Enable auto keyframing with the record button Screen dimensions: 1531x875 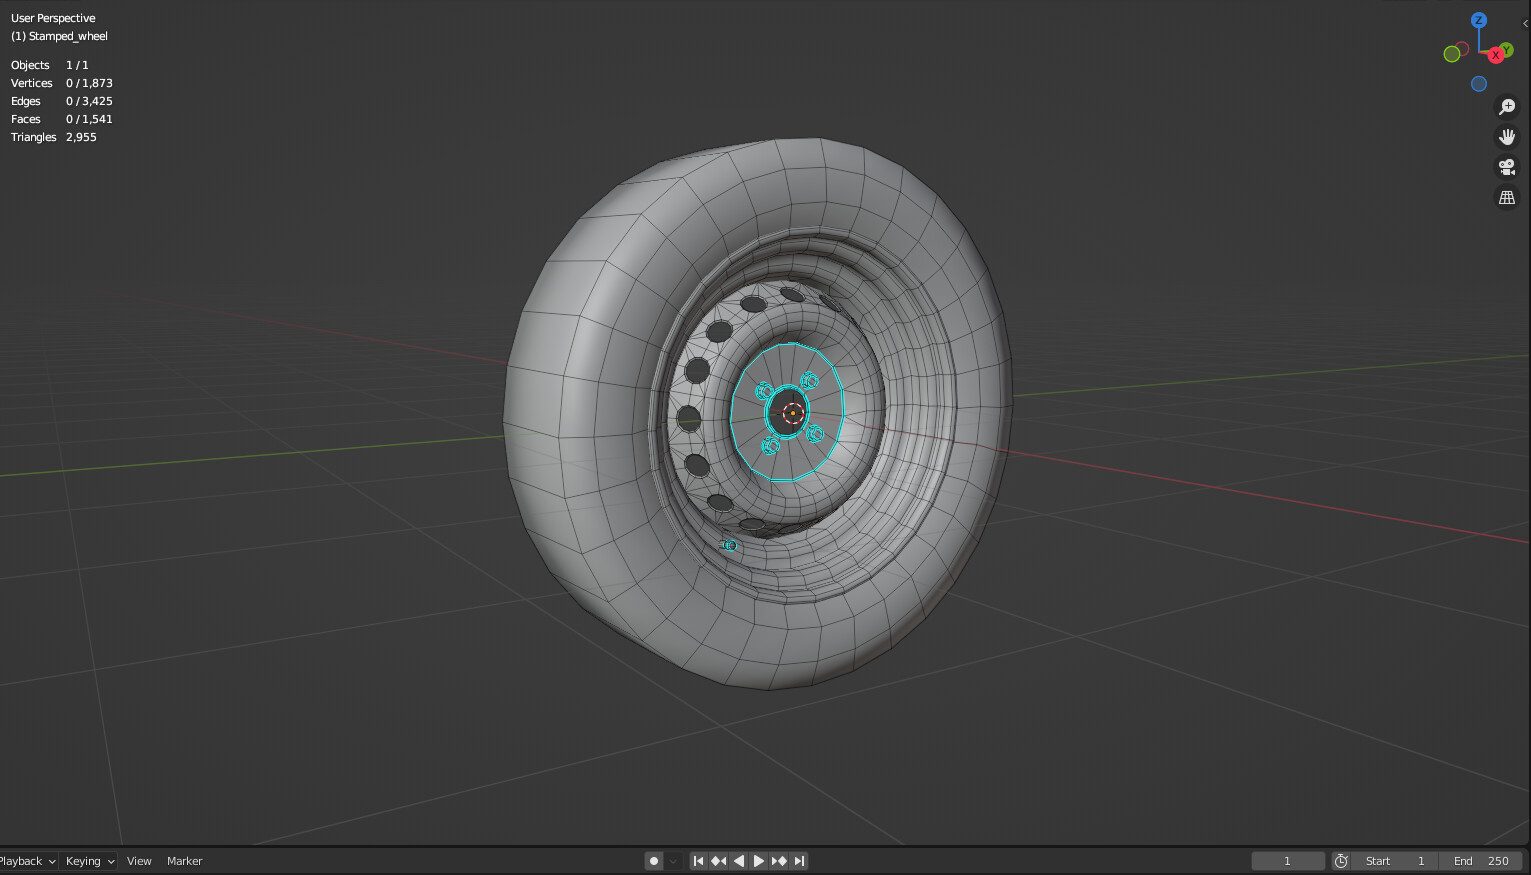tap(653, 860)
